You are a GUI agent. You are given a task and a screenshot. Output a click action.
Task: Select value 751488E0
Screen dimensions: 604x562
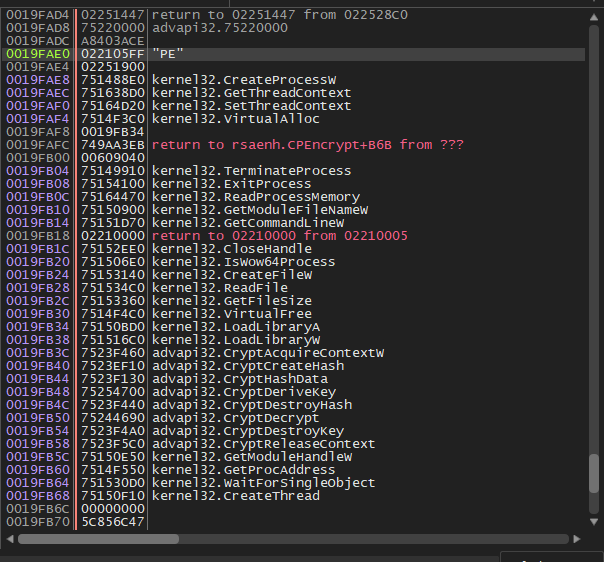point(112,80)
